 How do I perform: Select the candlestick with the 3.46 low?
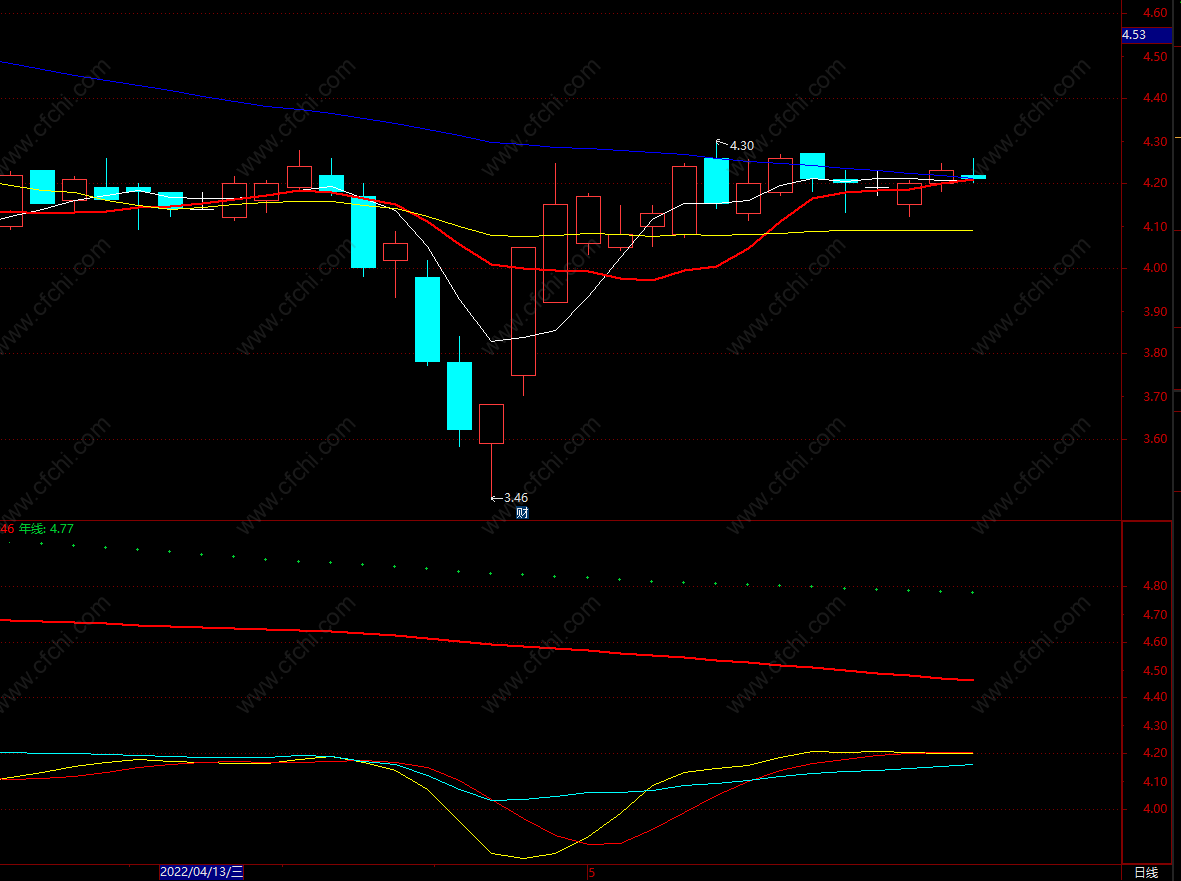point(491,424)
